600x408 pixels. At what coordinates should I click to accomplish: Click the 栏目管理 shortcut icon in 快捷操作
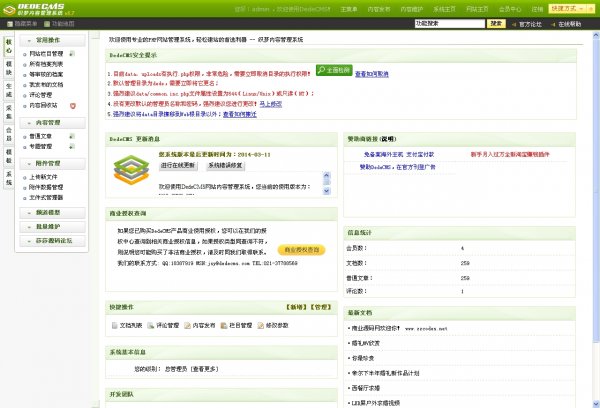tap(224, 325)
